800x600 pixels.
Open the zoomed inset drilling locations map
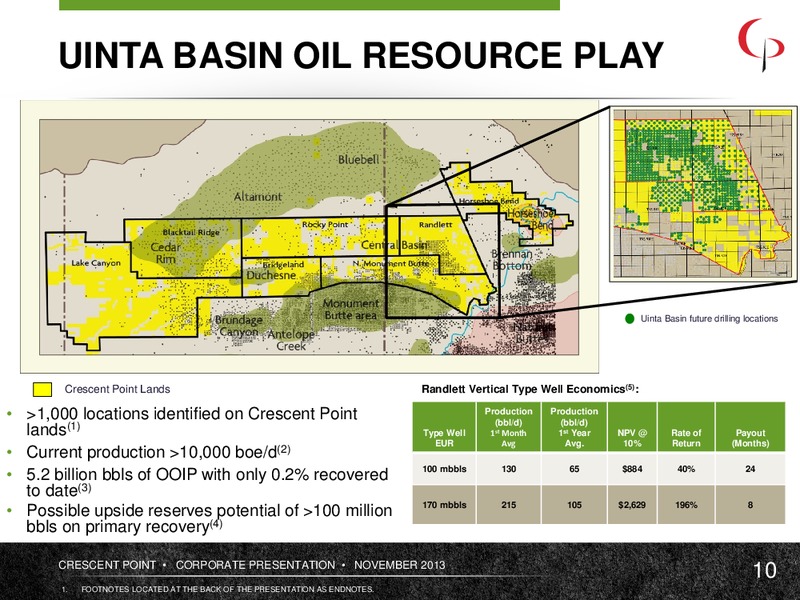click(703, 194)
